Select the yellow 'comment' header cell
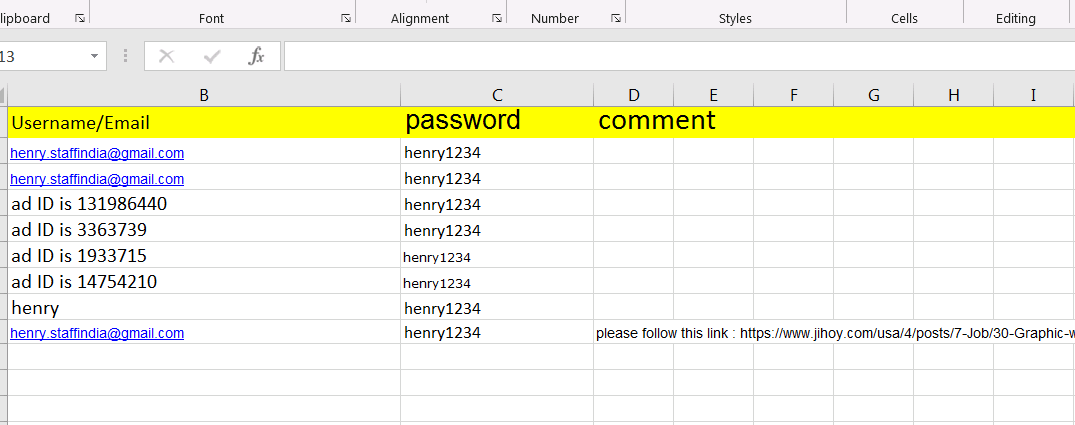Image resolution: width=1075 pixels, height=425 pixels. (633, 122)
